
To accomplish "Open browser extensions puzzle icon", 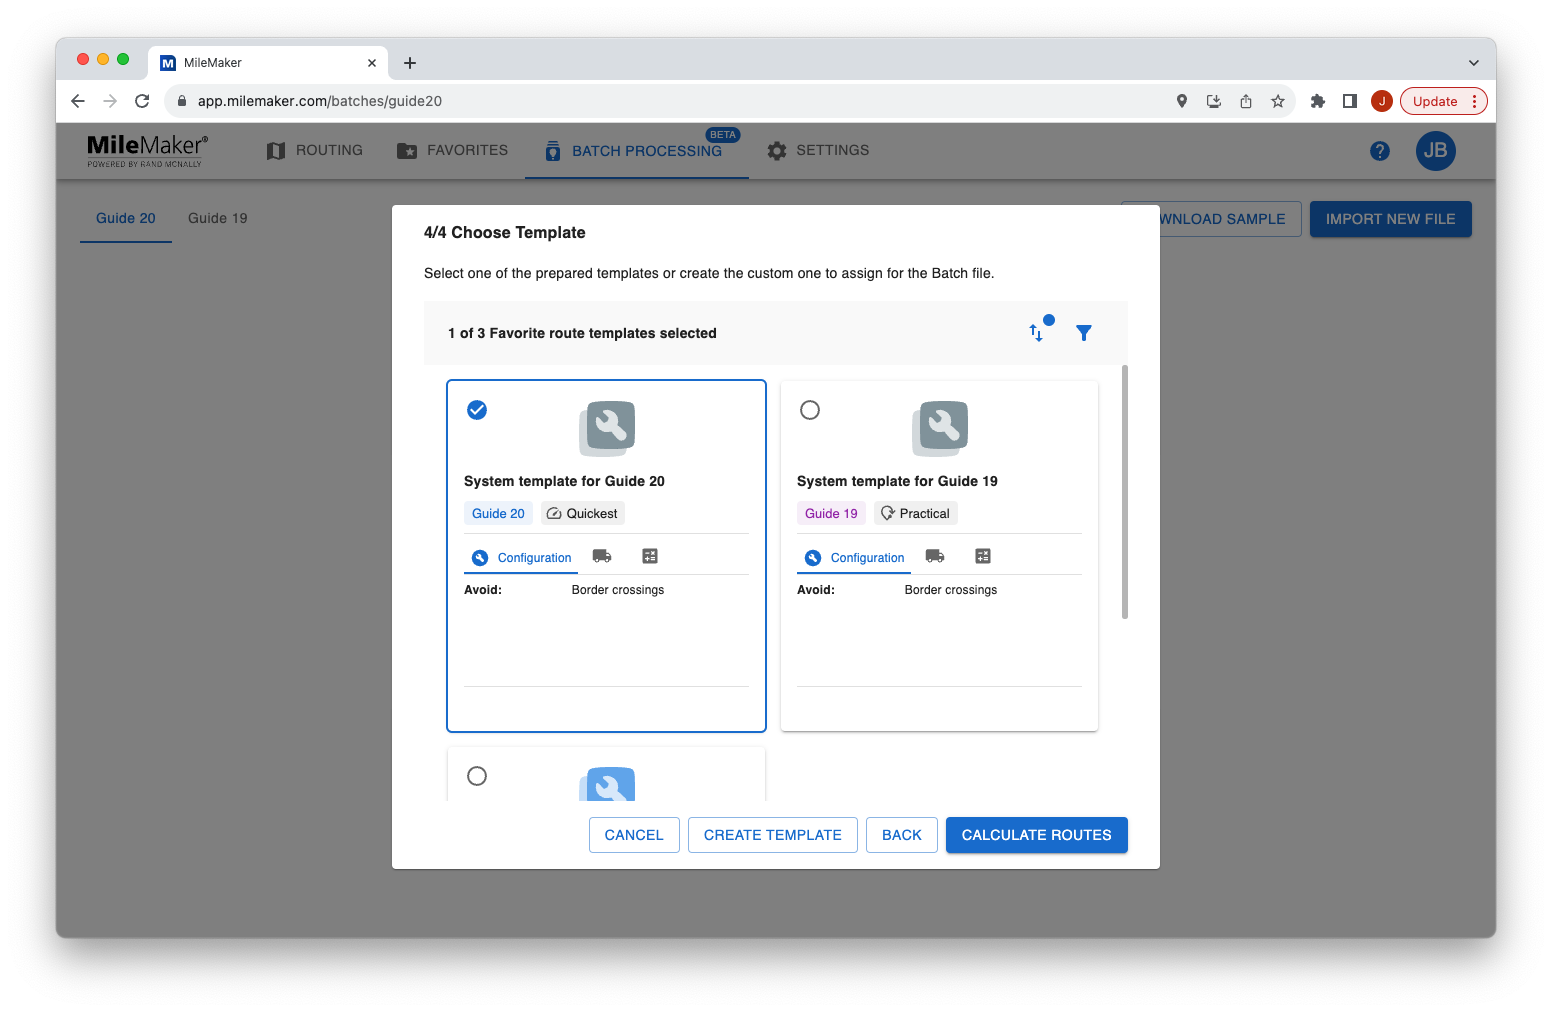I will [x=1318, y=101].
